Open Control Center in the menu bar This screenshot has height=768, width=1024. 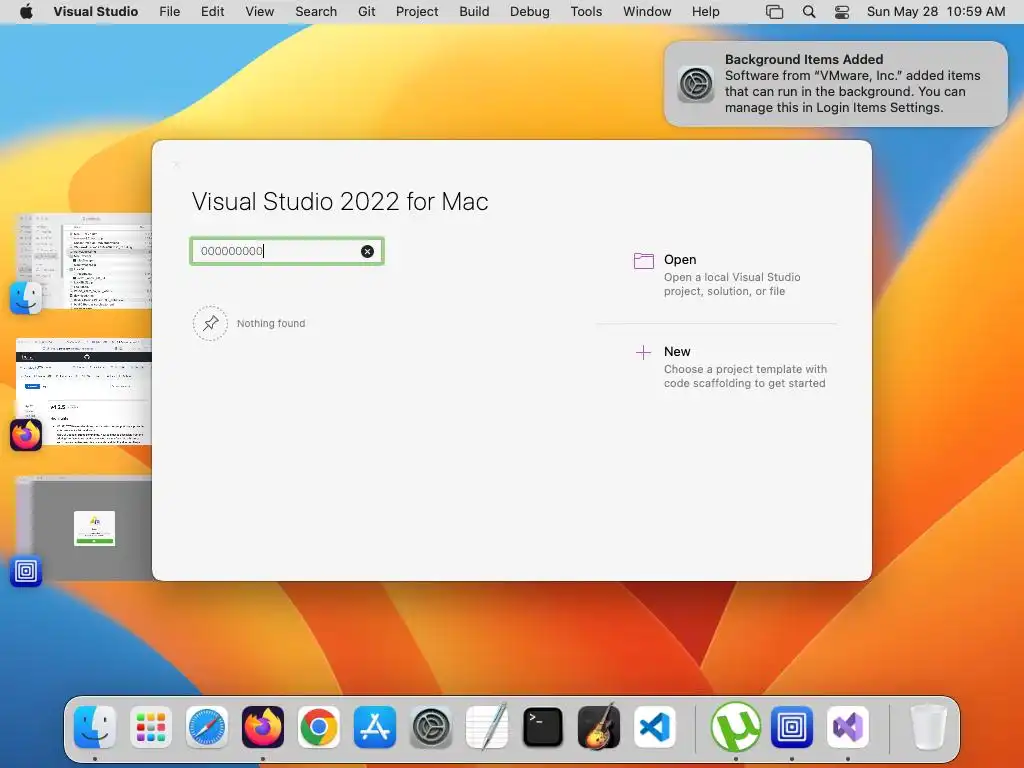tap(842, 12)
